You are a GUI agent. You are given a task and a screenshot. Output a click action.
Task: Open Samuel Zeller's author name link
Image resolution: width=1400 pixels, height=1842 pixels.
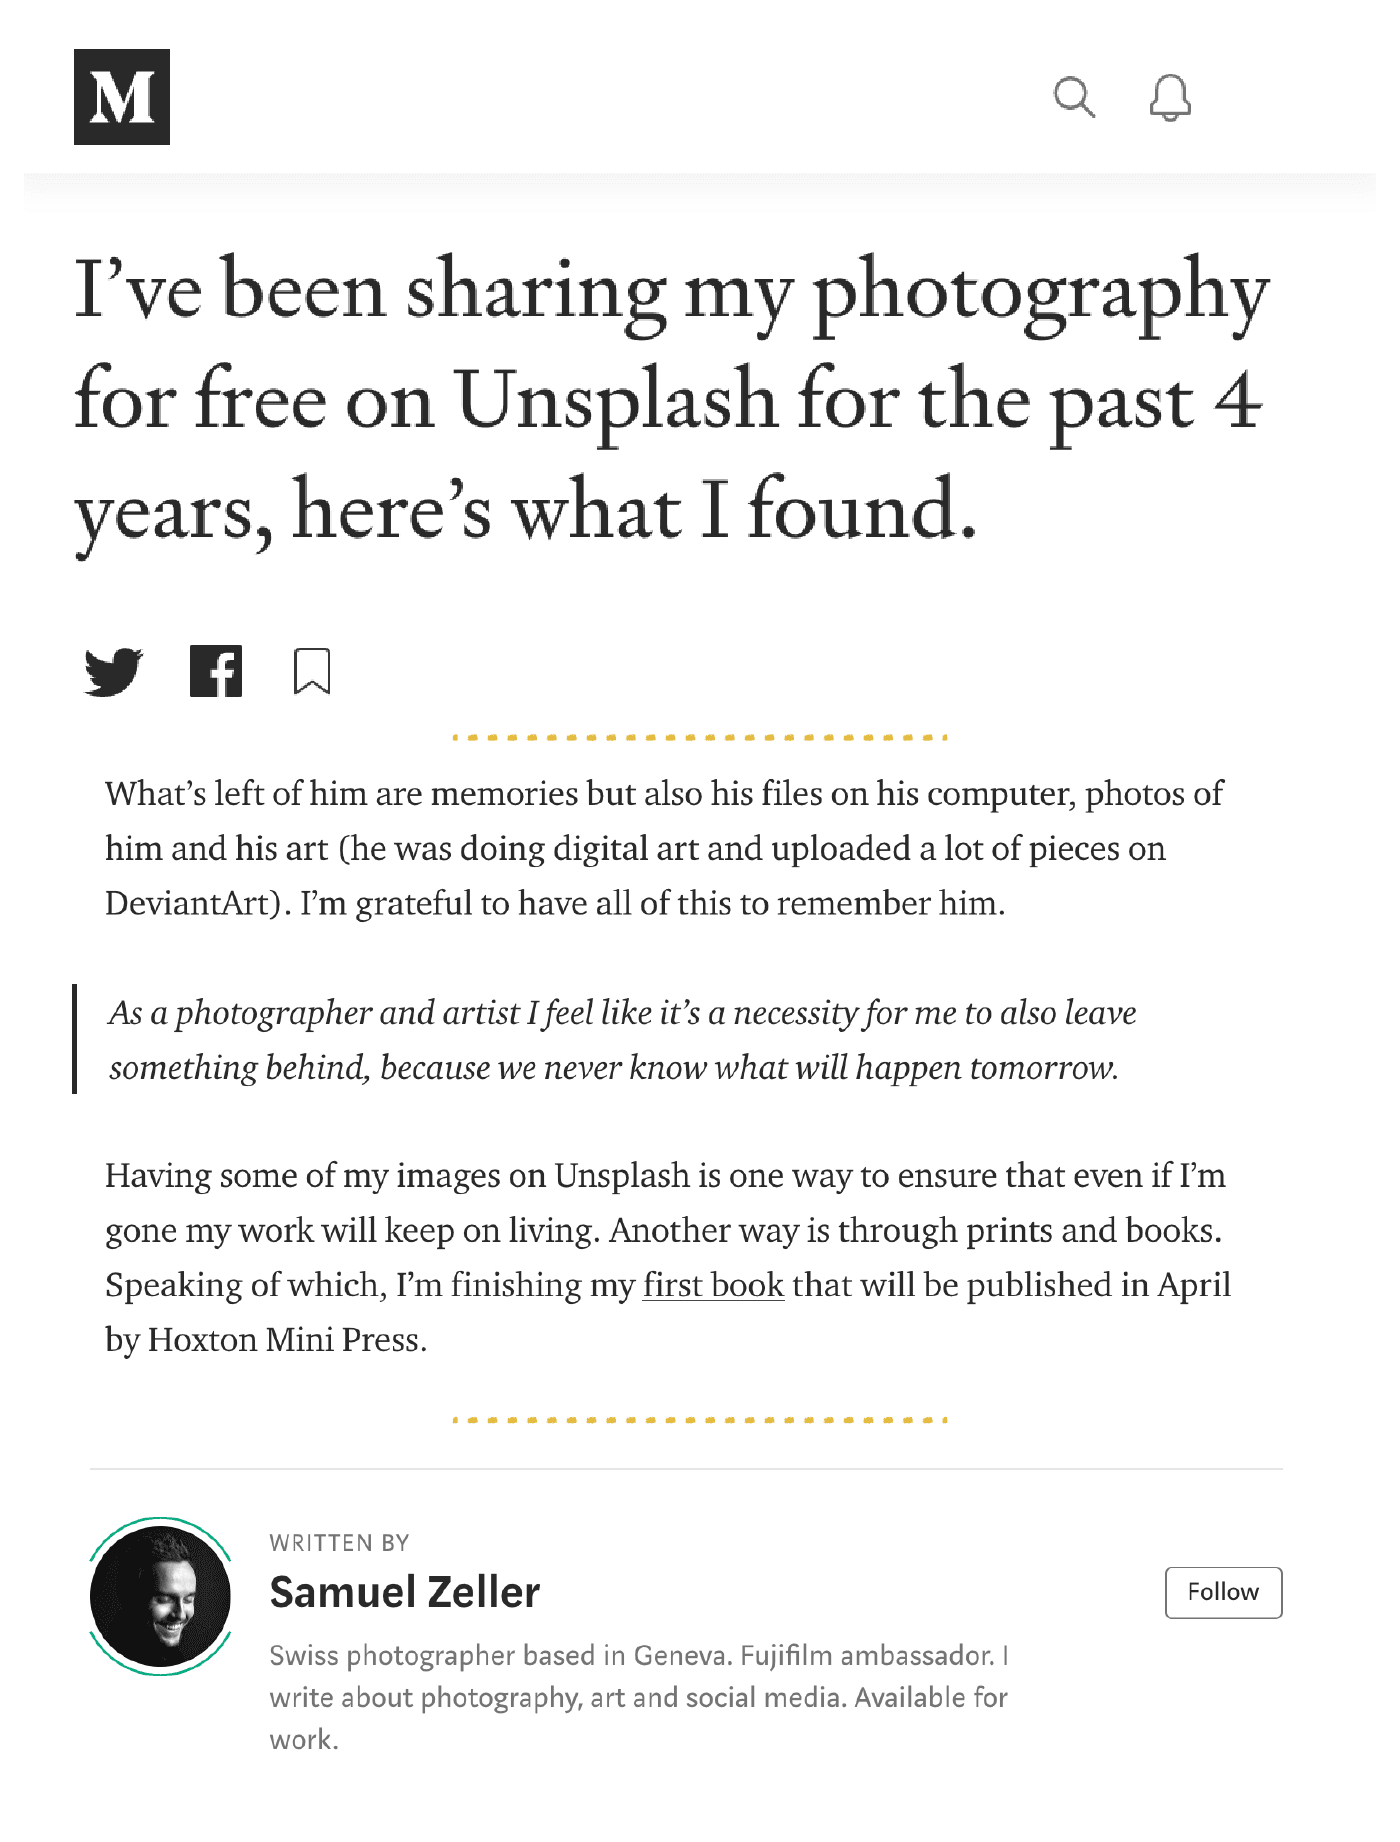coord(405,1592)
